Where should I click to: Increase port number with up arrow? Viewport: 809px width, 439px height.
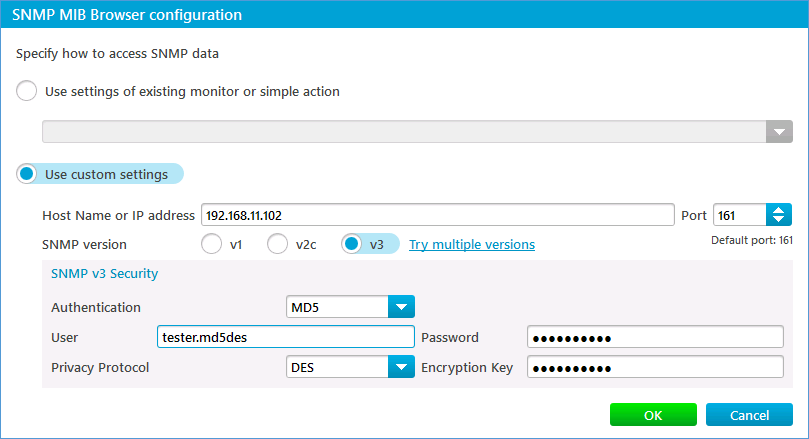coord(779,209)
